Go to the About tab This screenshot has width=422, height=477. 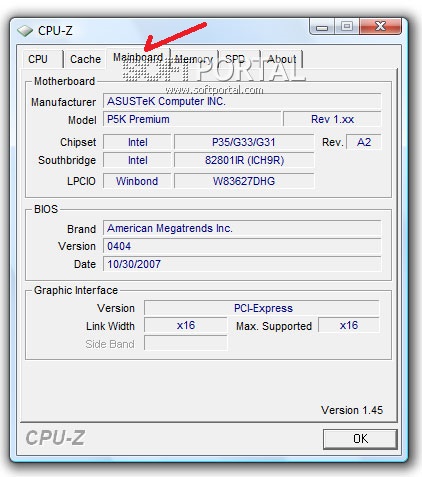(x=282, y=59)
